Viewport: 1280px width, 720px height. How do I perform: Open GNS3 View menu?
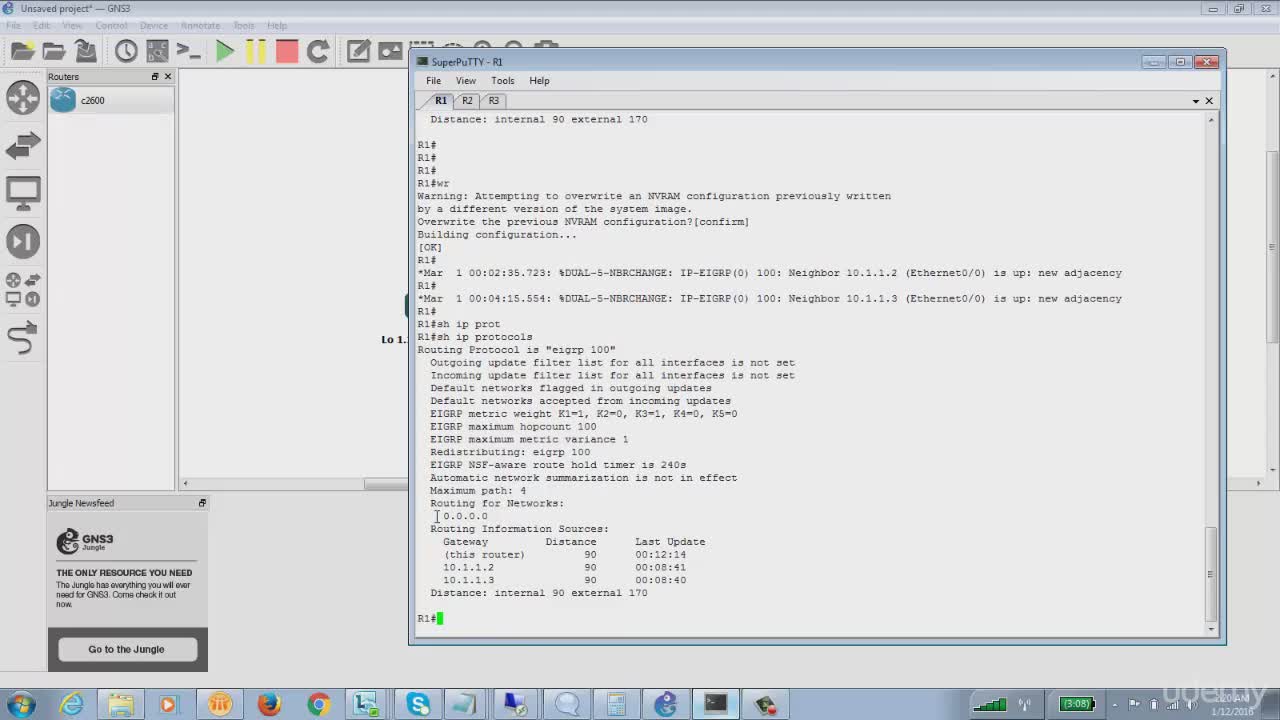coord(72,25)
